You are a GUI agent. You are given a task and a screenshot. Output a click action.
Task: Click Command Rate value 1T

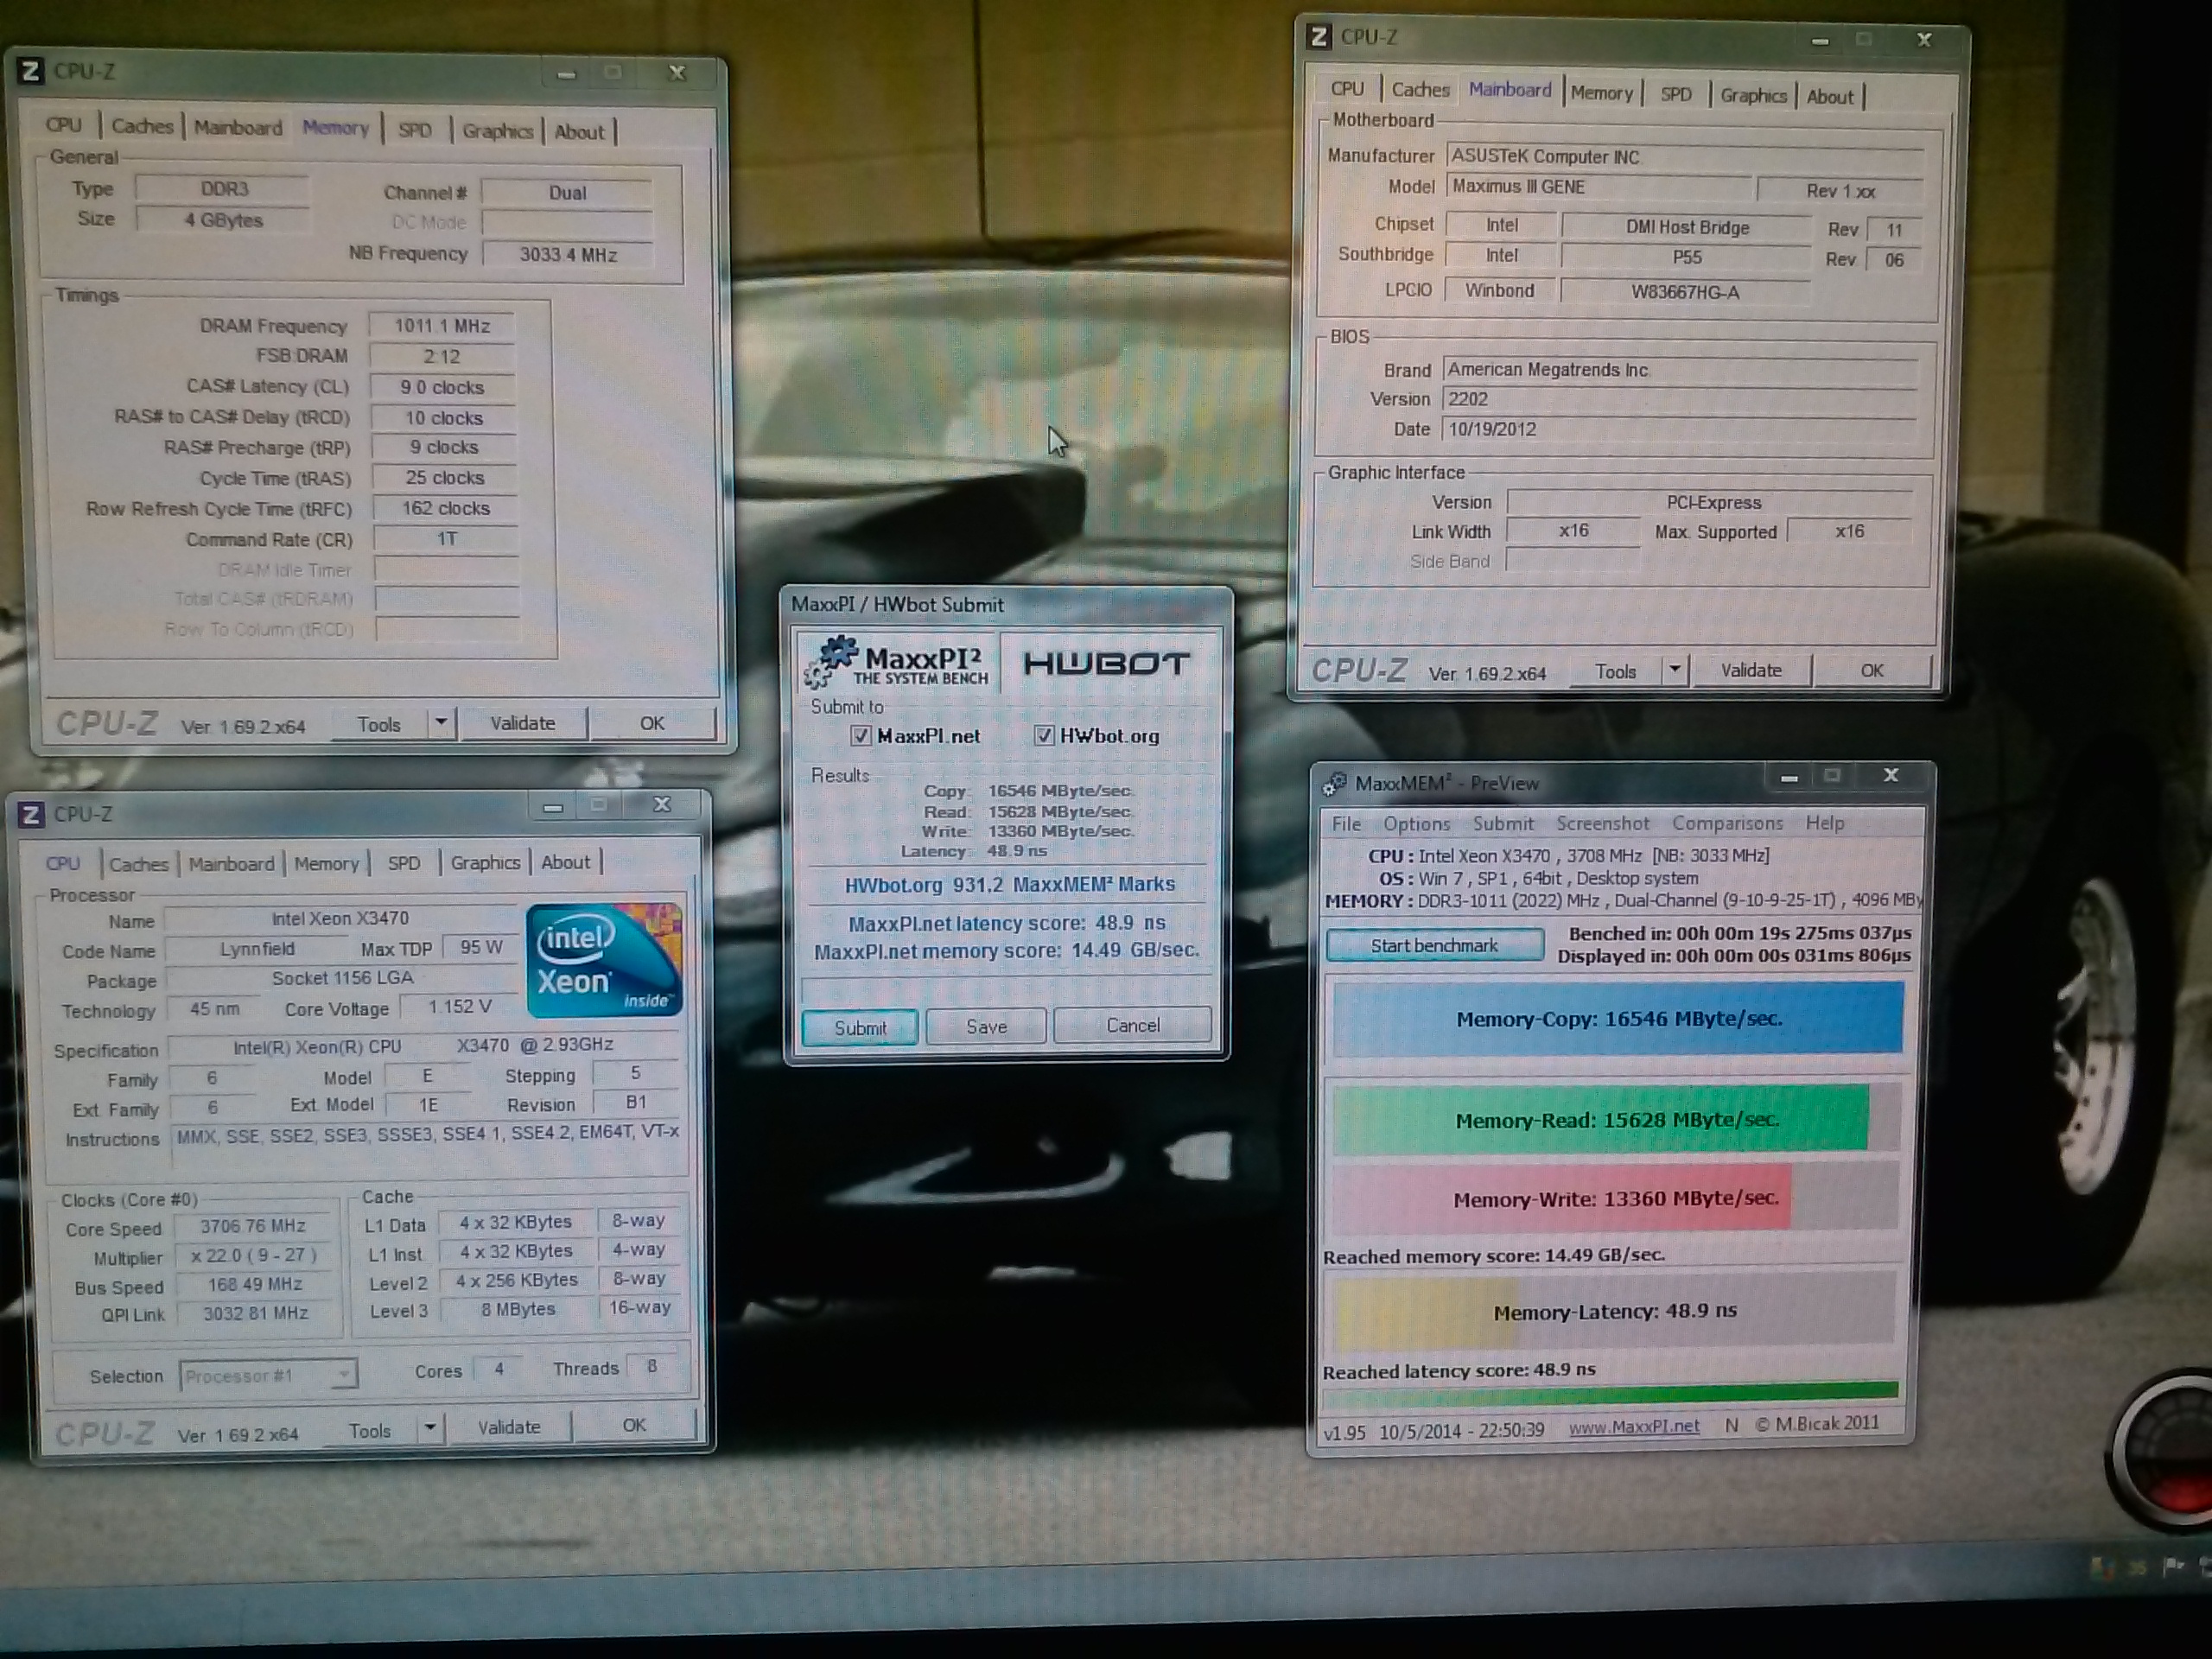446,539
